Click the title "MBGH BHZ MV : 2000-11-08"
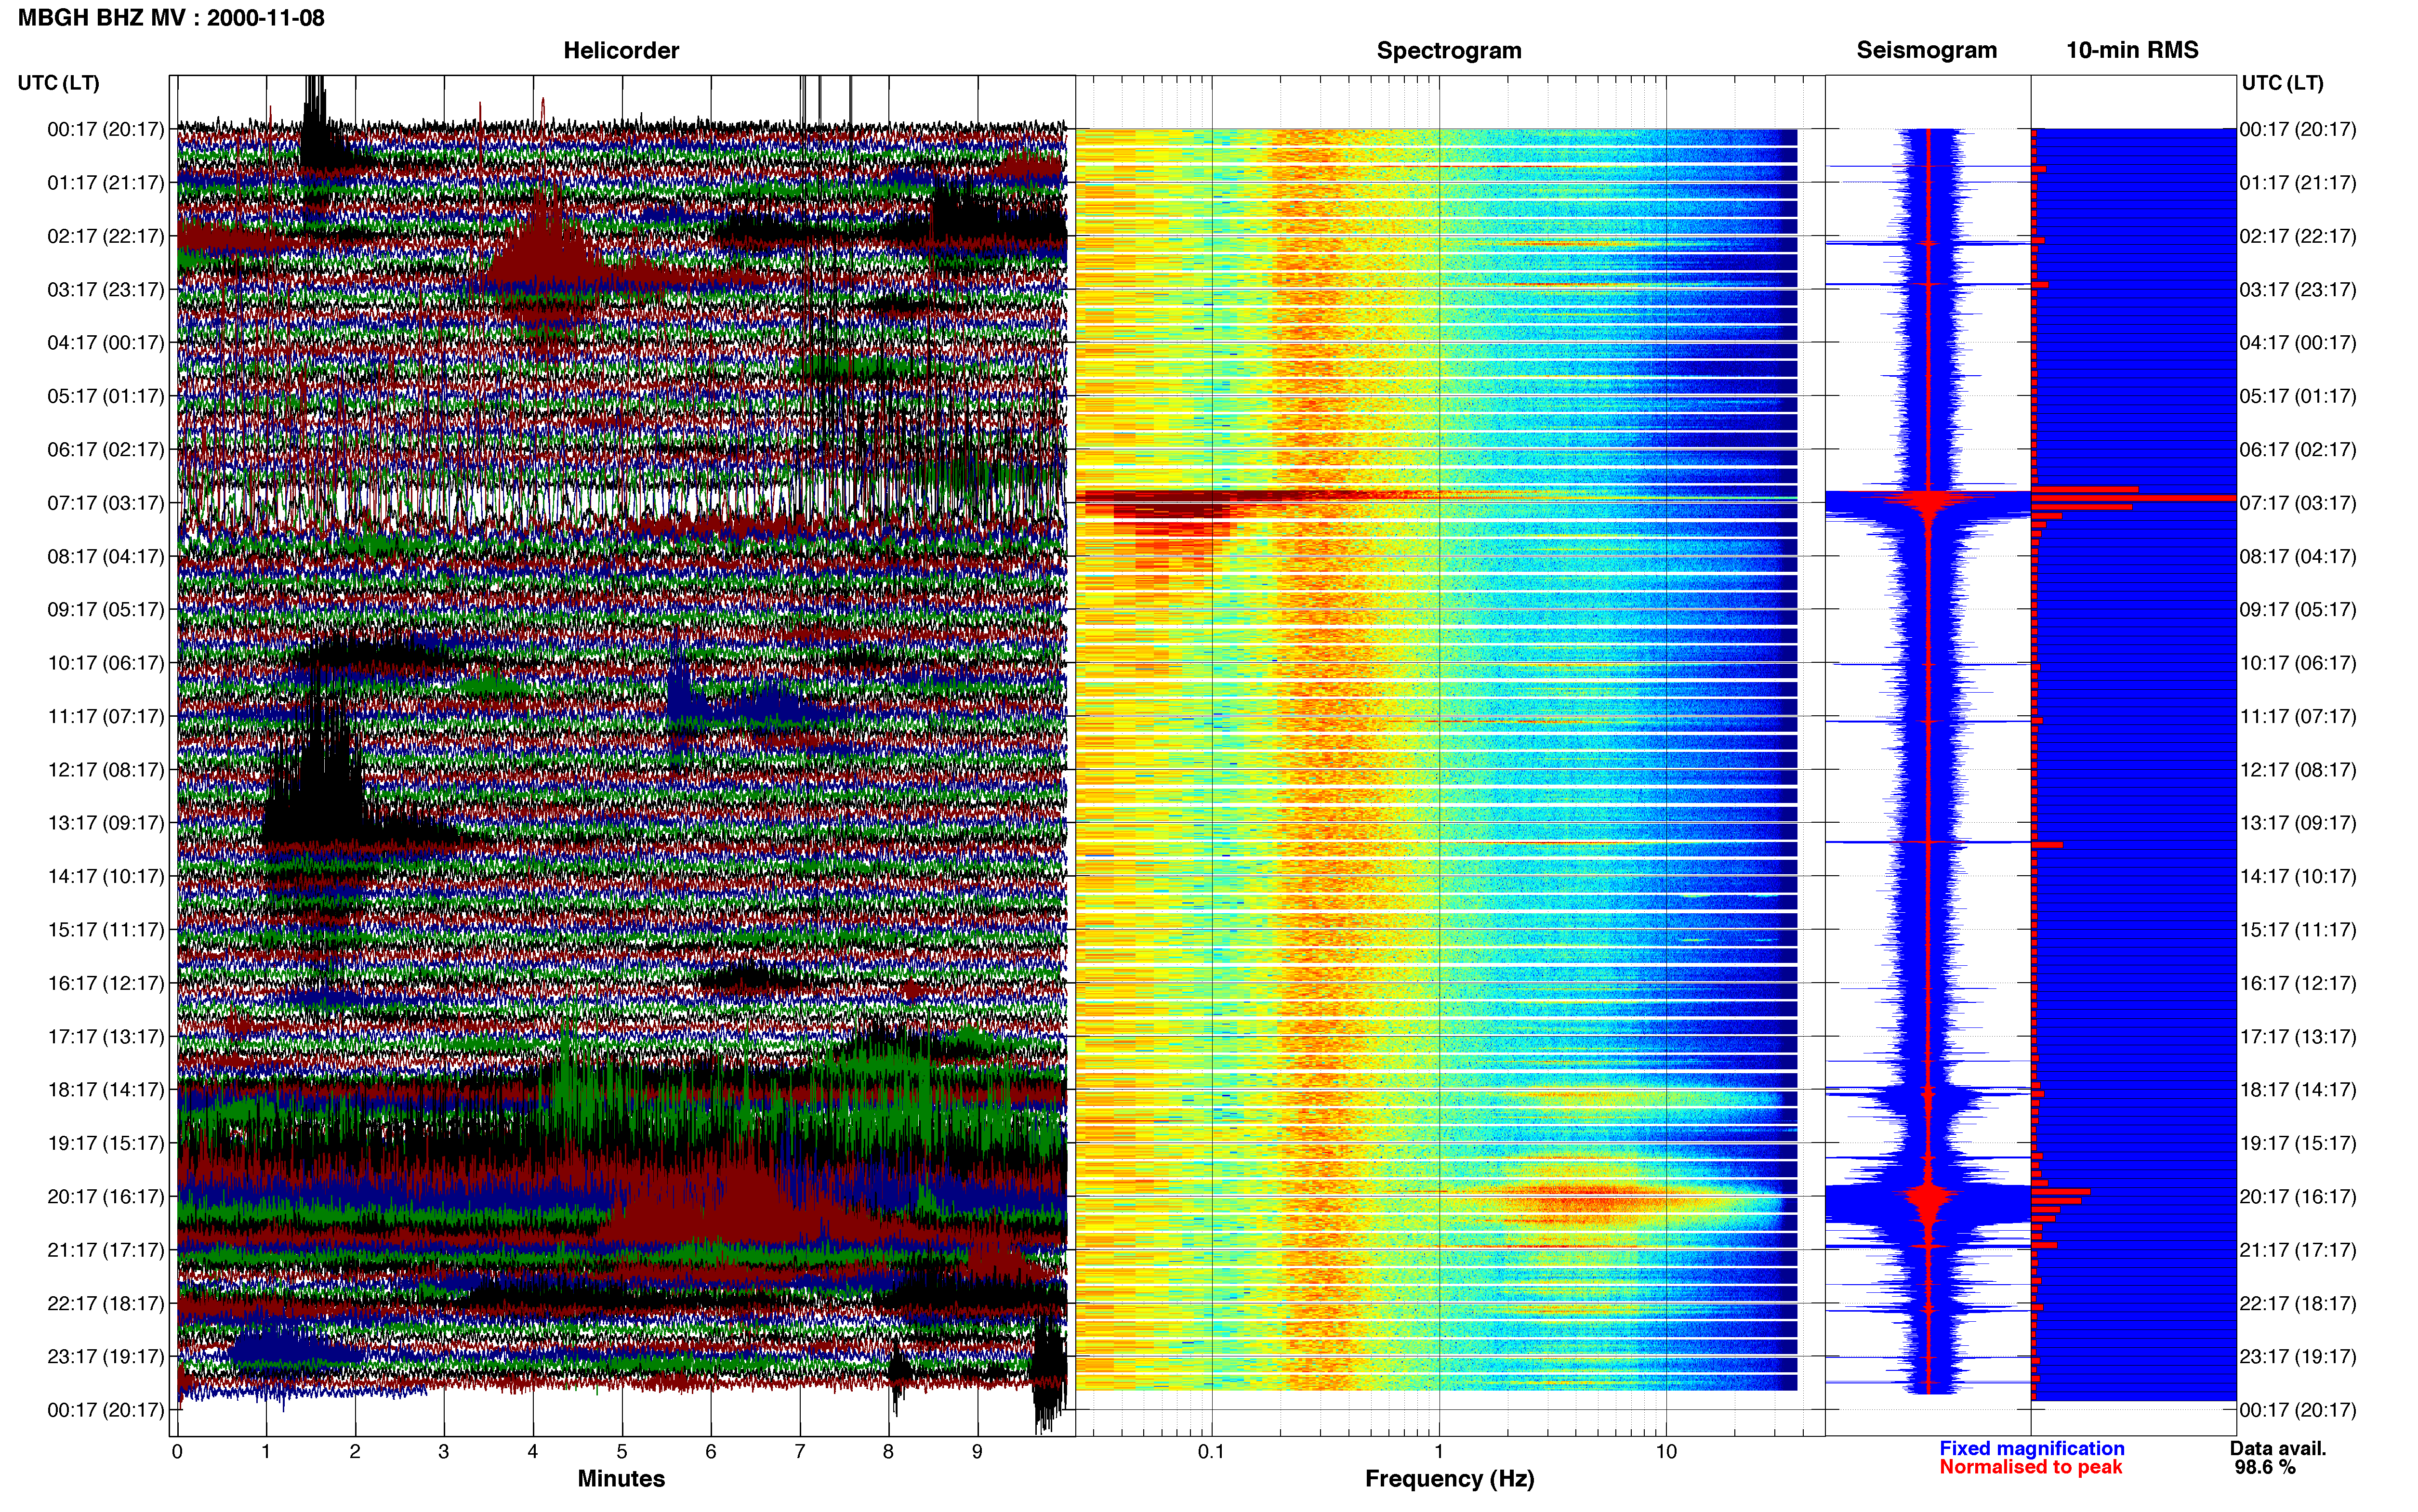This screenshot has width=2418, height=1512. [x=171, y=18]
